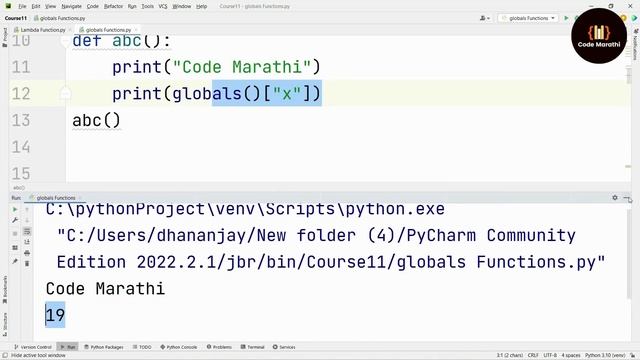Open the Services tool window
Viewport: 640px width, 360px height.
click(284, 347)
